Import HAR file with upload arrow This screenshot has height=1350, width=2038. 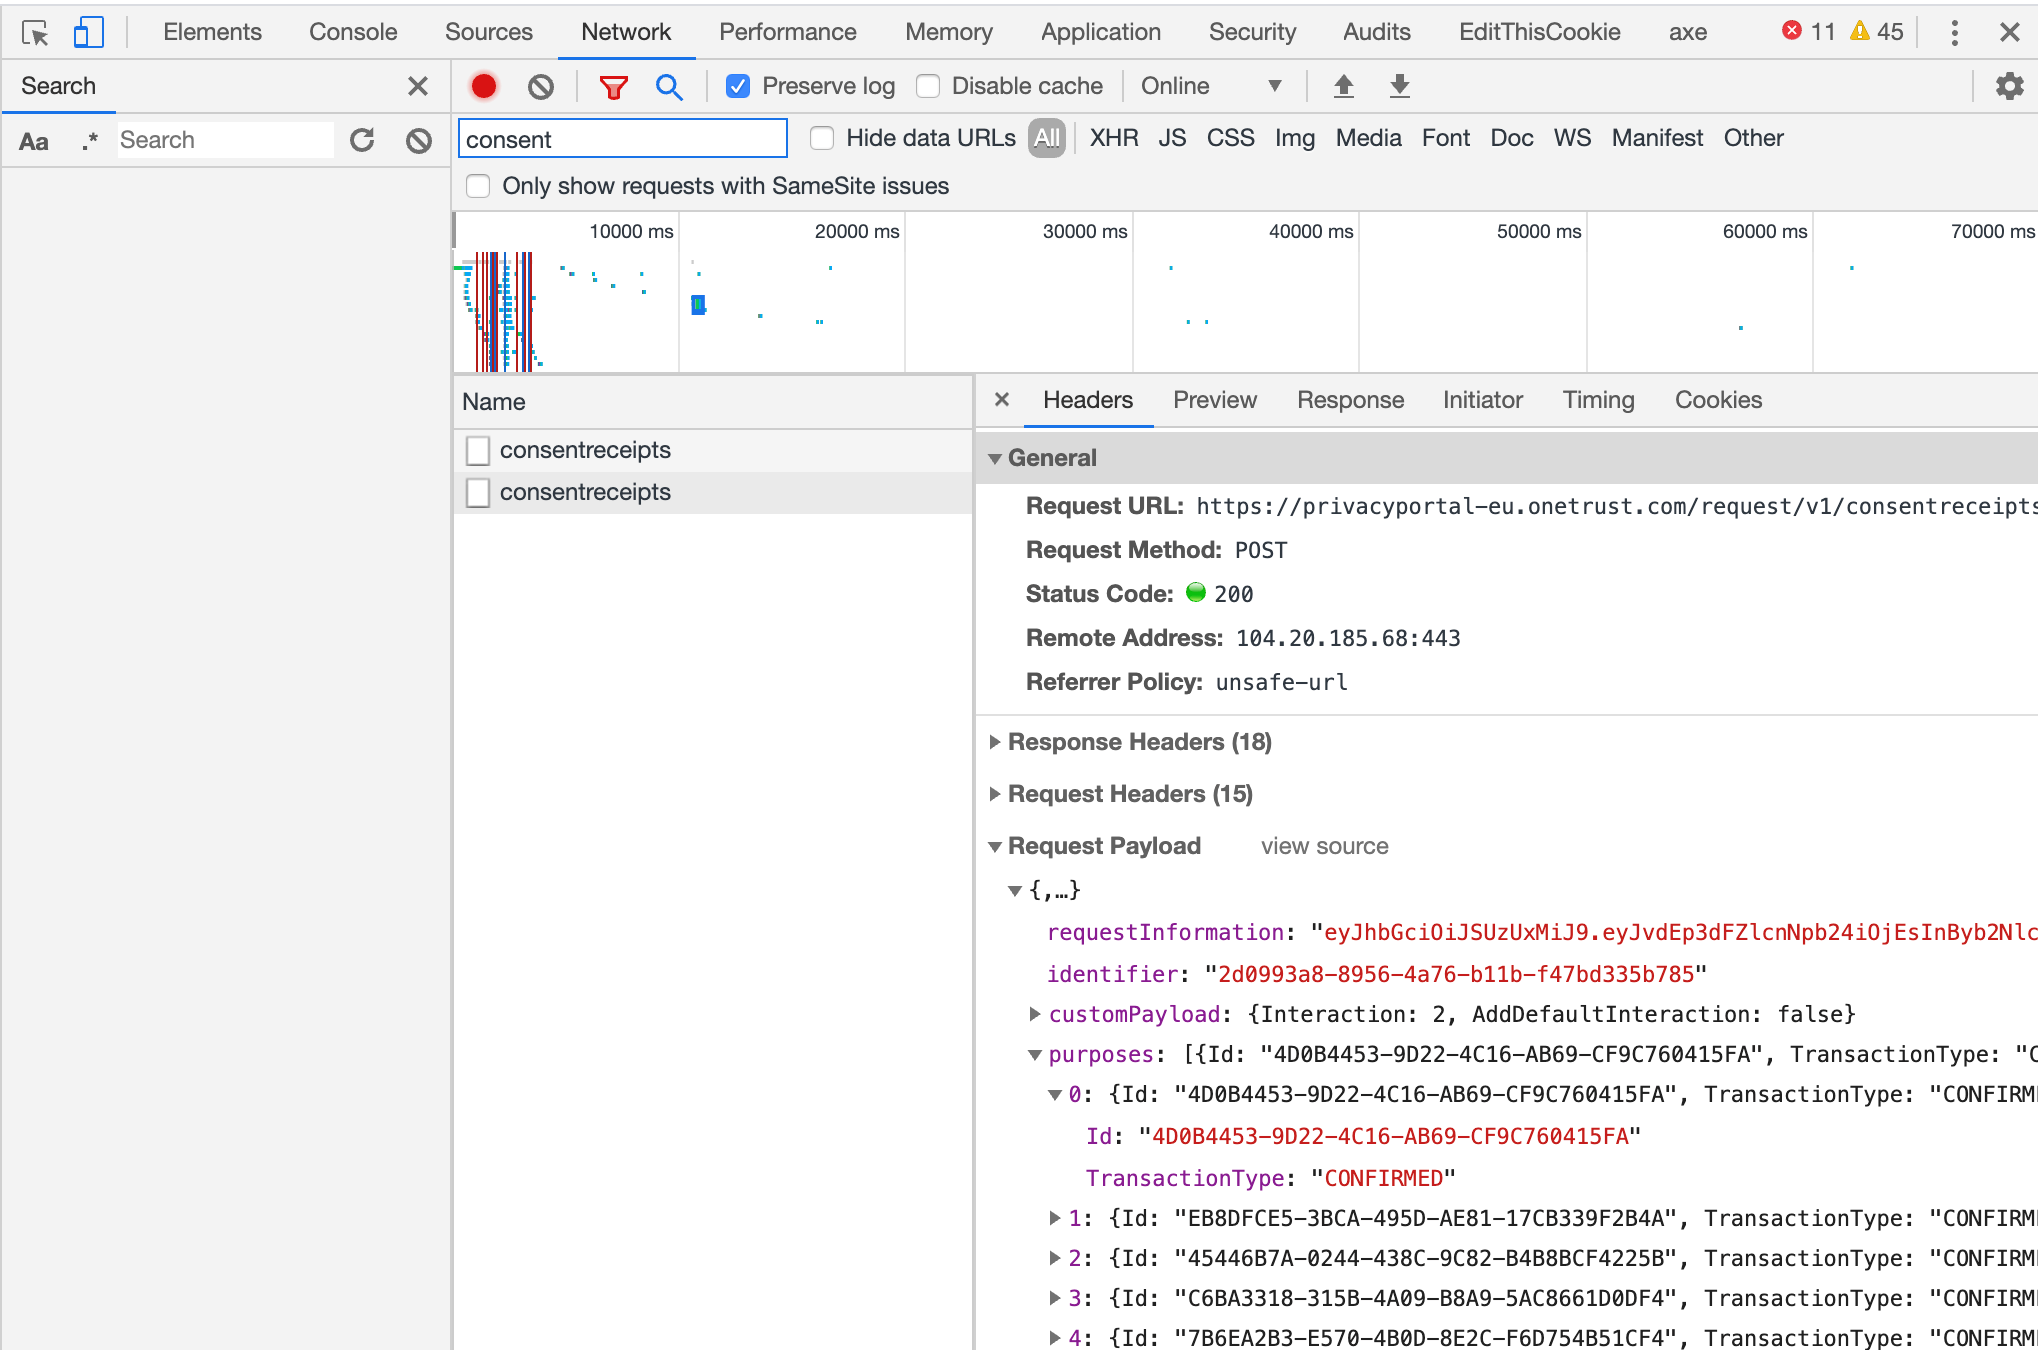[x=1344, y=86]
